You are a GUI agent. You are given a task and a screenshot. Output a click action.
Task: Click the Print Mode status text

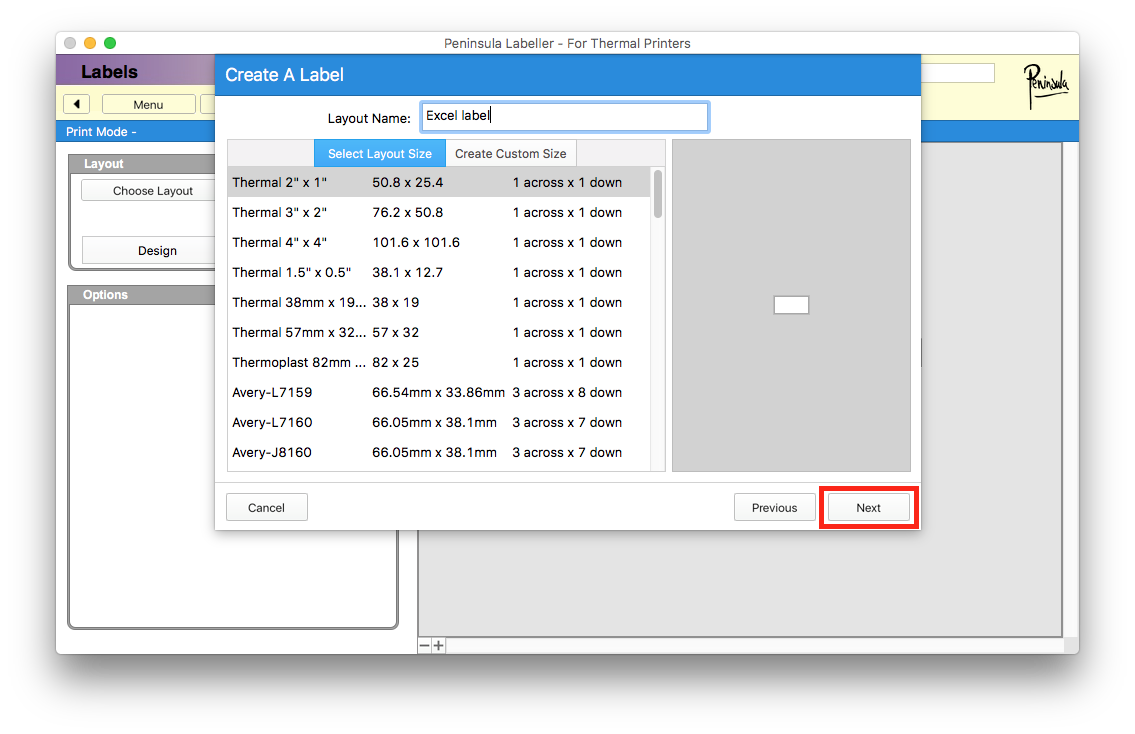point(101,132)
